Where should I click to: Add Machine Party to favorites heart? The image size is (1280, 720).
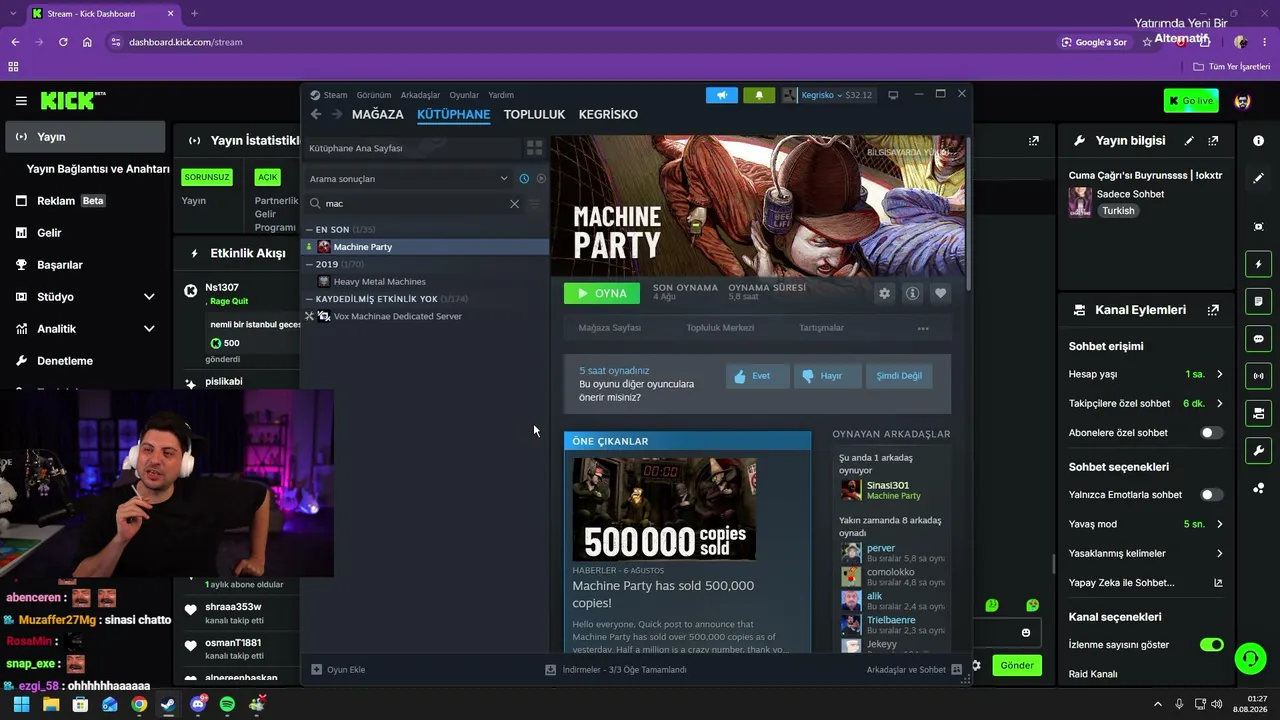point(940,293)
